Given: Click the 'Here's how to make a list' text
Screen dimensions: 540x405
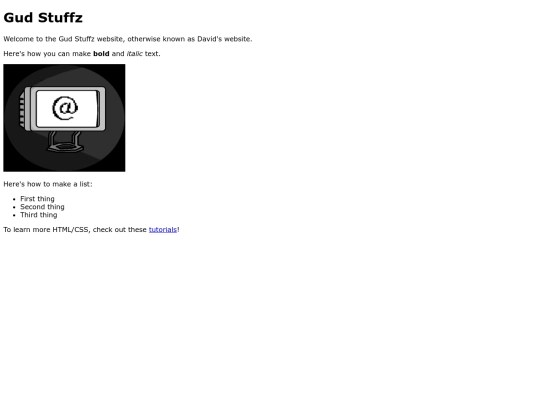Looking at the screenshot, I should 48,184.
